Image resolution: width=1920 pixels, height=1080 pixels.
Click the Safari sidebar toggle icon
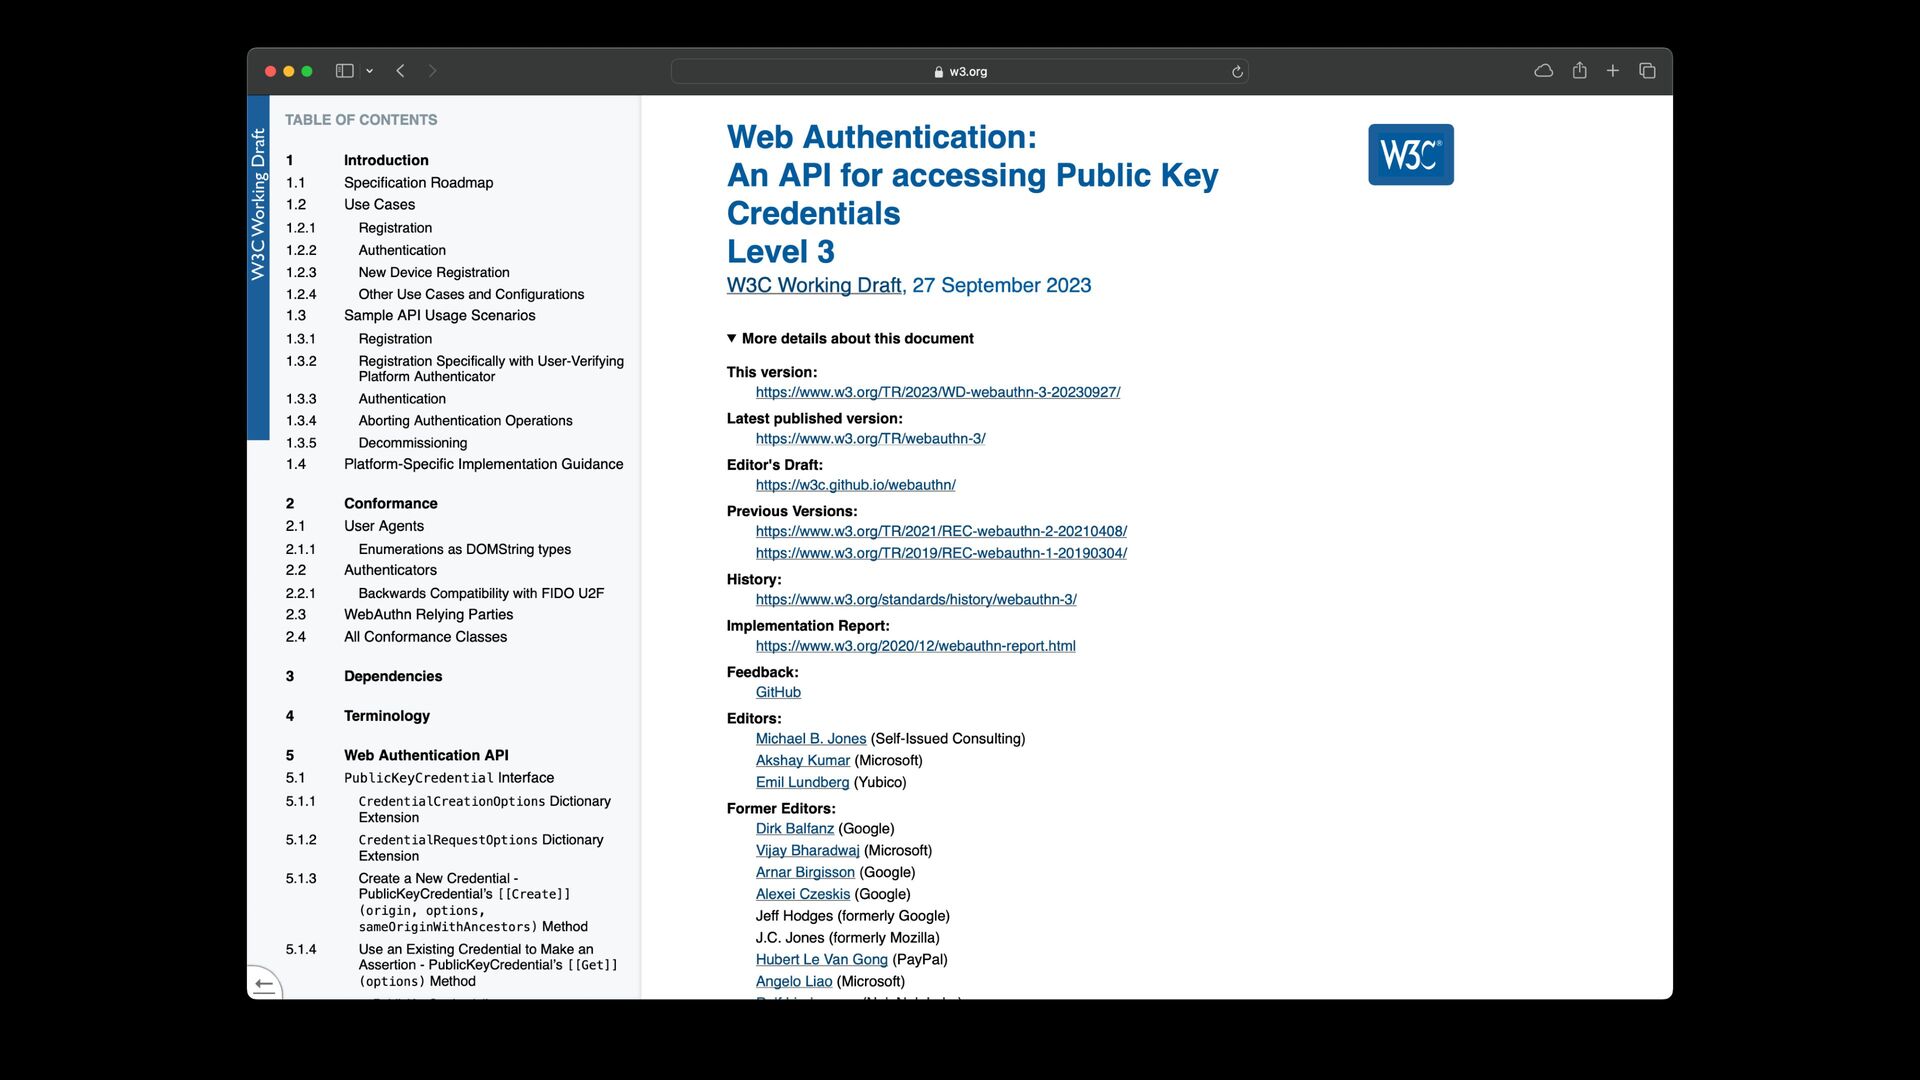(x=344, y=71)
